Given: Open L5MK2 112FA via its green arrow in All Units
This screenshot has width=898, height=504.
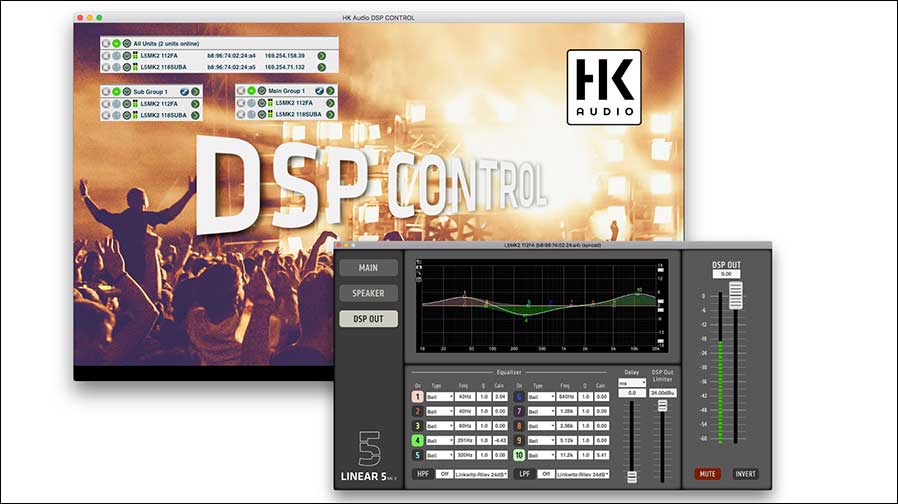Looking at the screenshot, I should click(322, 56).
